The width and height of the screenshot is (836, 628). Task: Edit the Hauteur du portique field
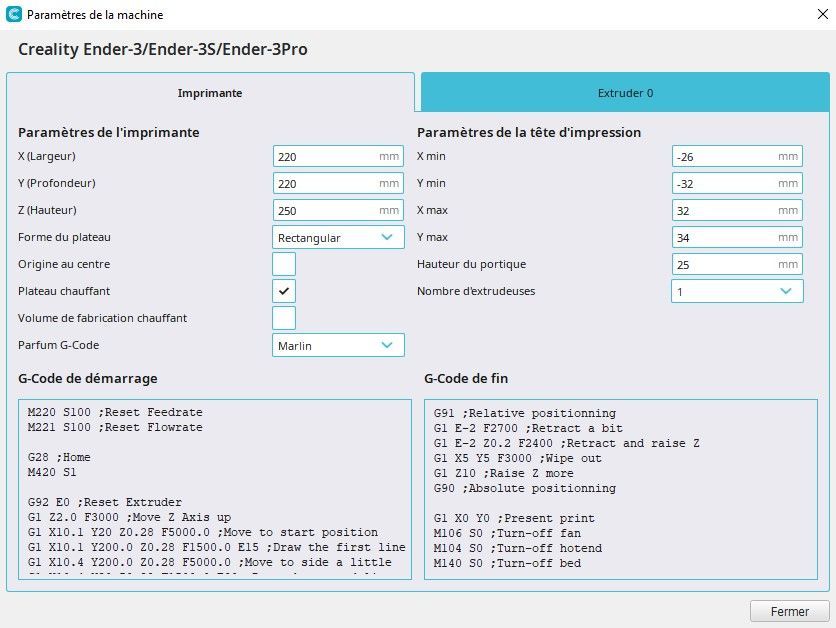click(737, 264)
